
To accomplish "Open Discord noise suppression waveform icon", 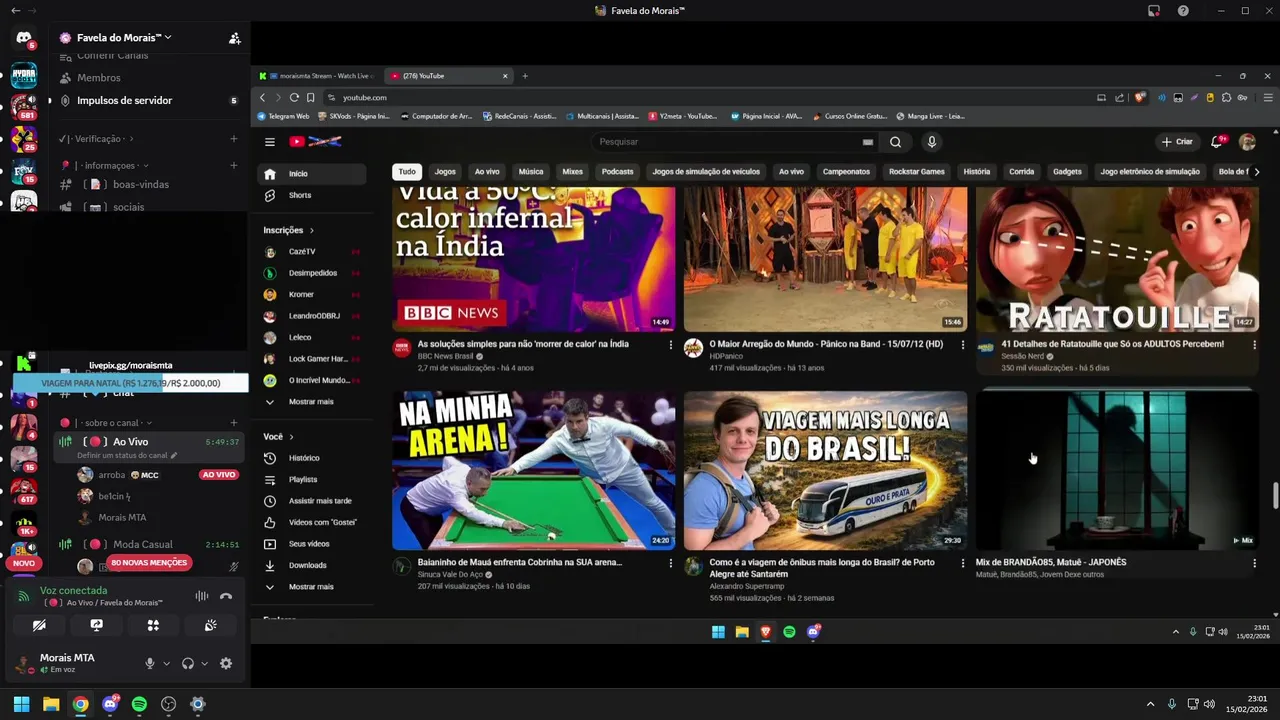I will point(201,597).
